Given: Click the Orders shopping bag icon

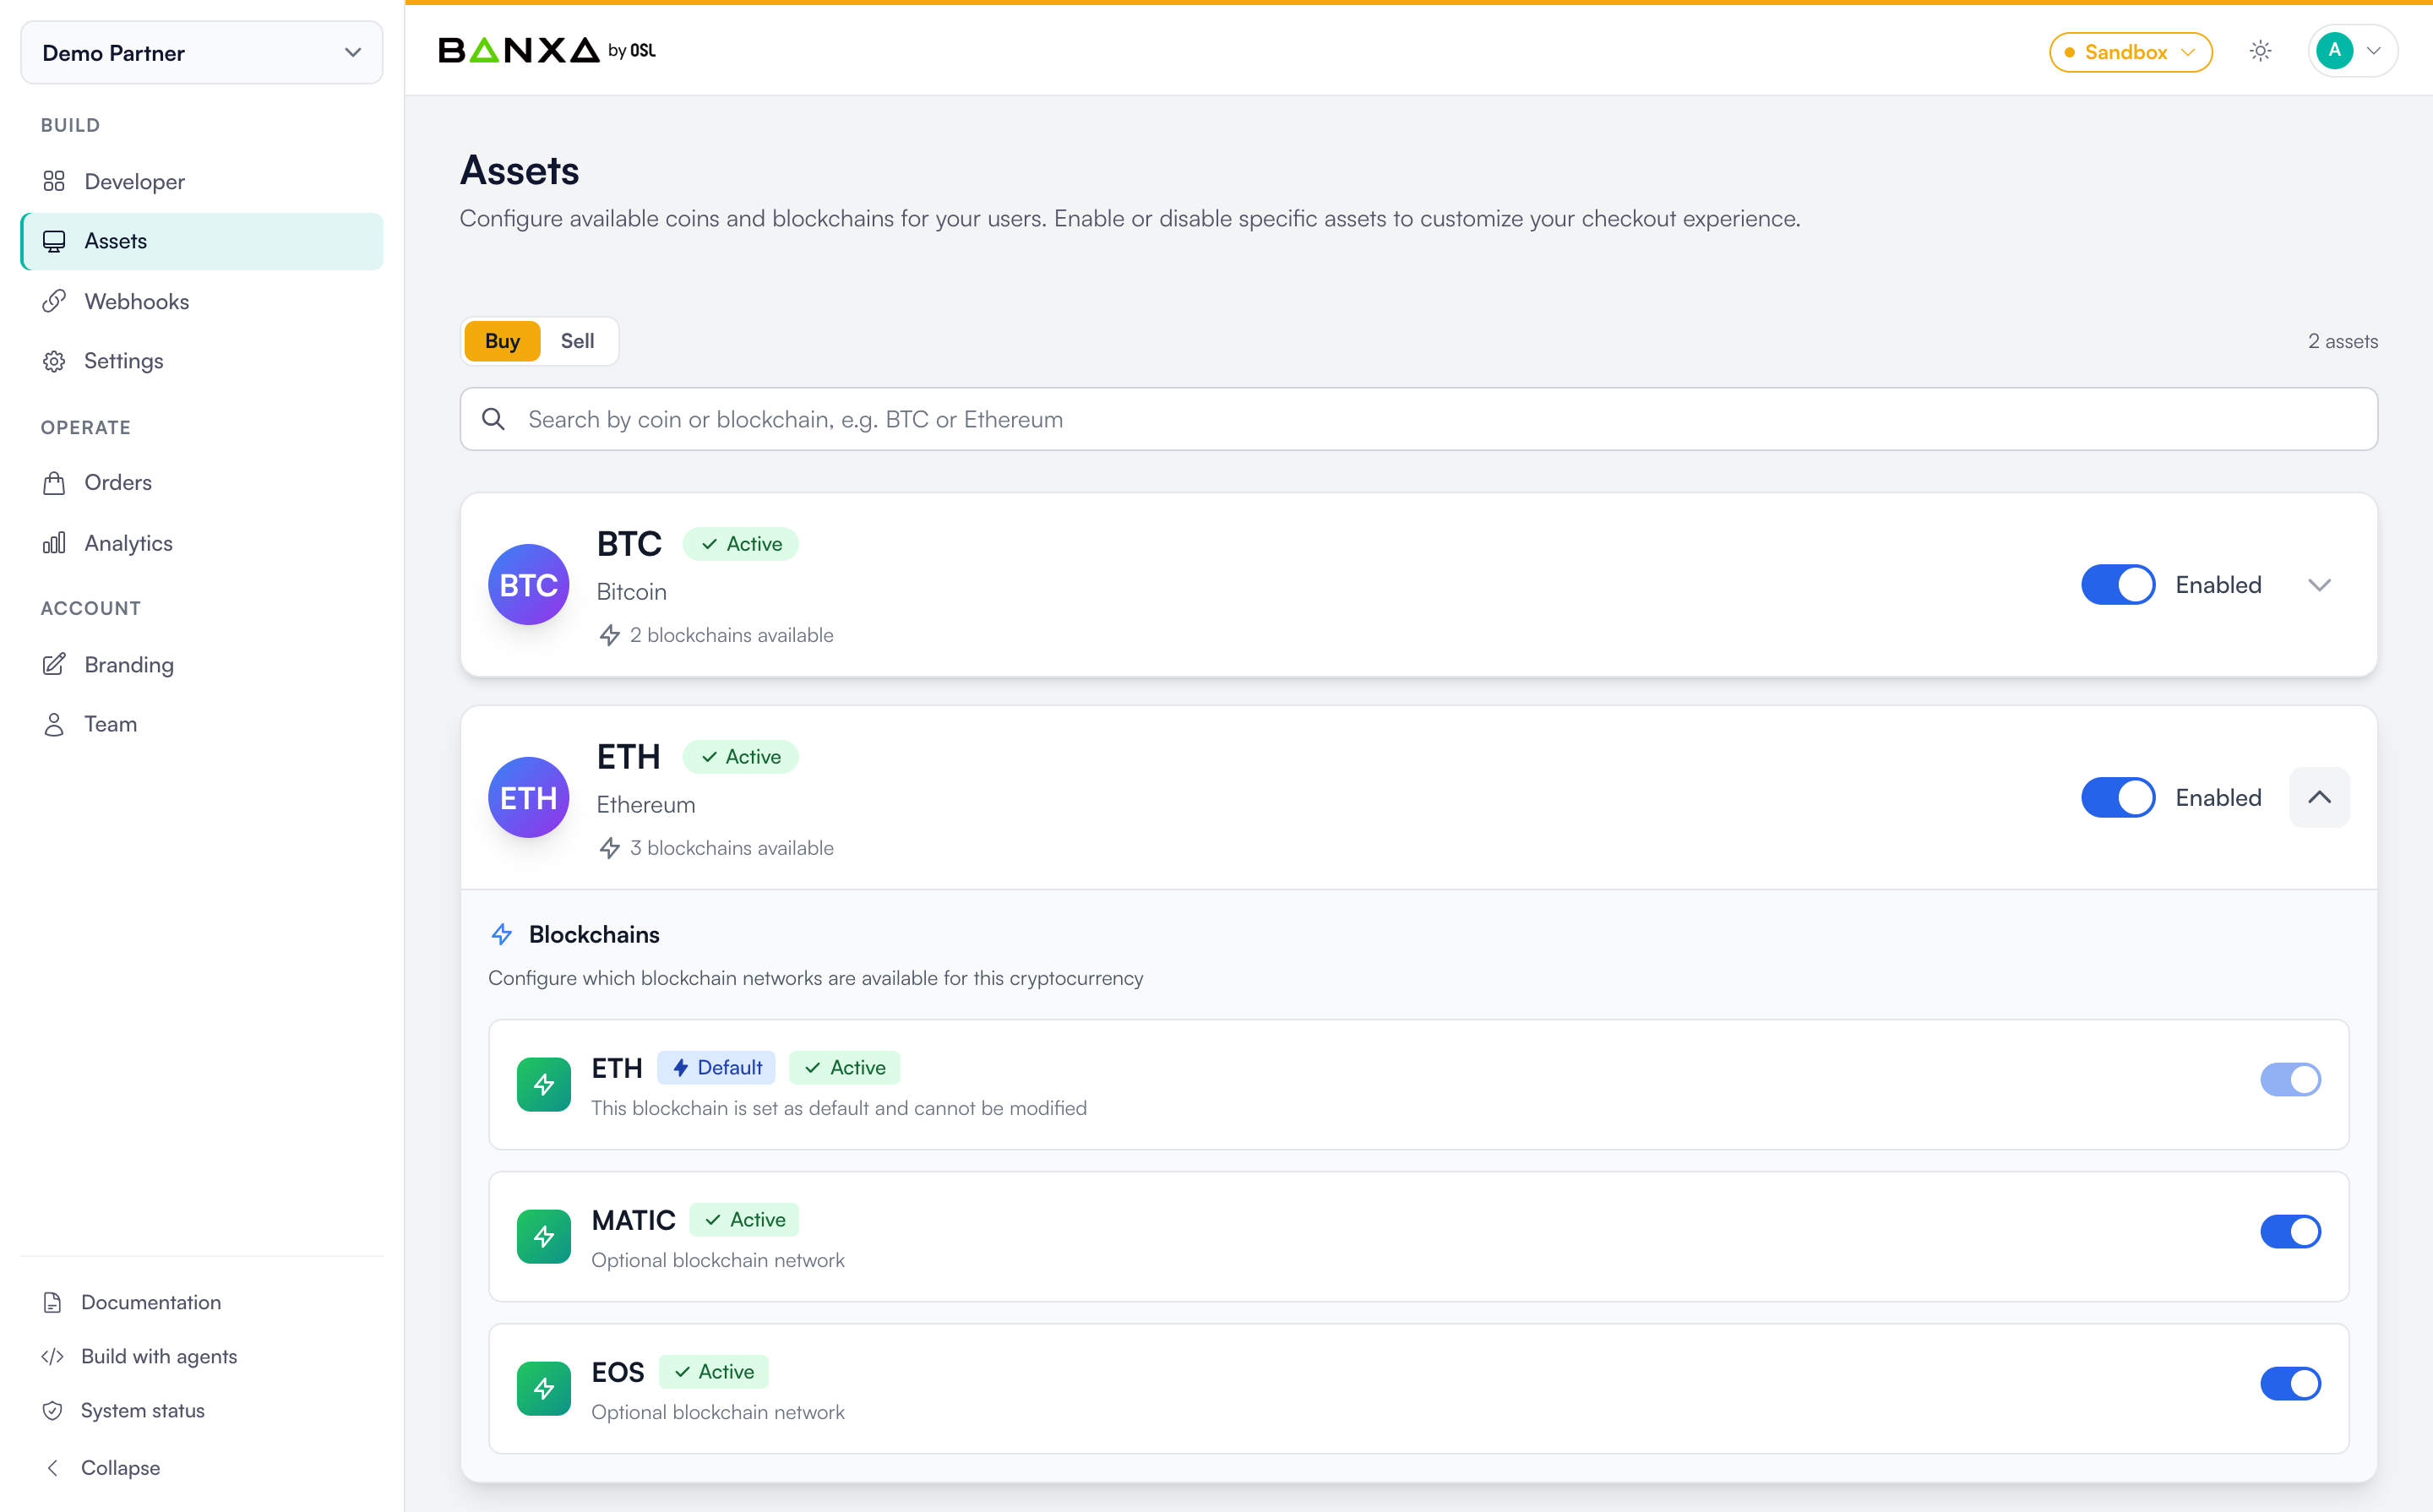Looking at the screenshot, I should [x=54, y=483].
